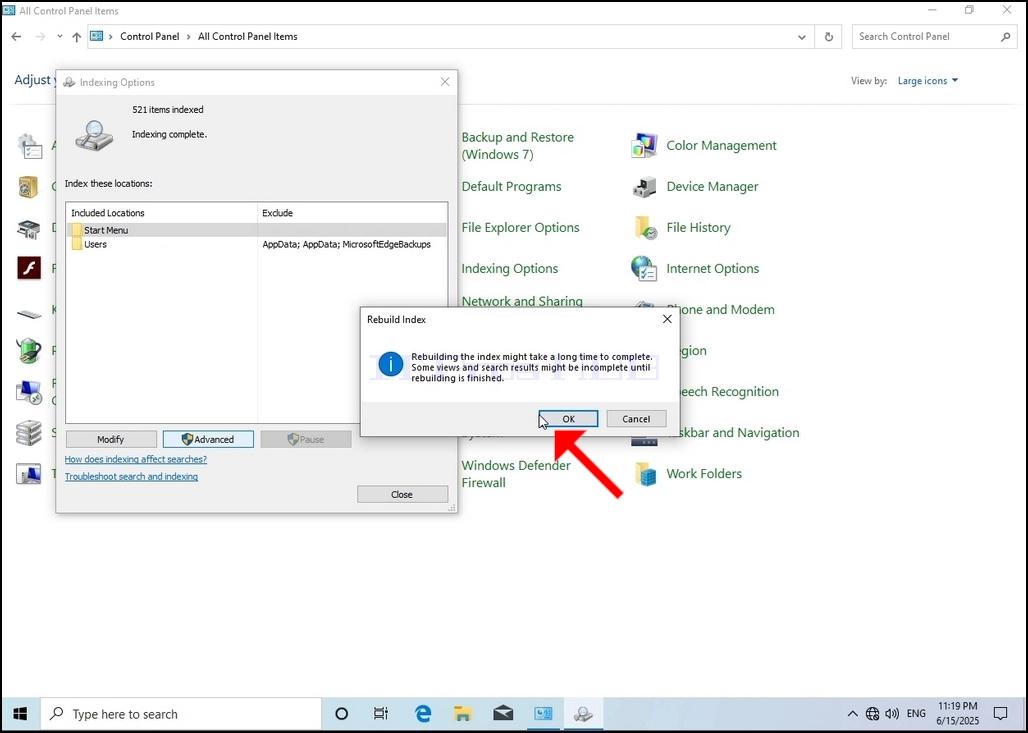Click the Internet Options icon

pos(644,269)
